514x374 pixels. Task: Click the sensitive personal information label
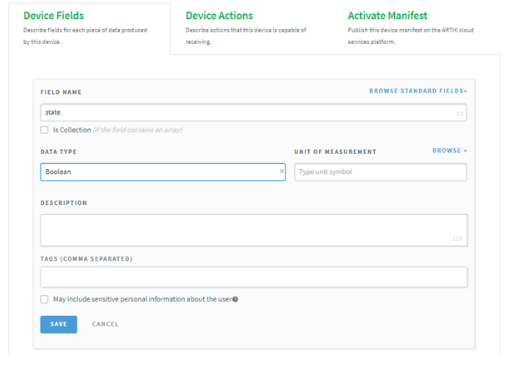click(142, 299)
